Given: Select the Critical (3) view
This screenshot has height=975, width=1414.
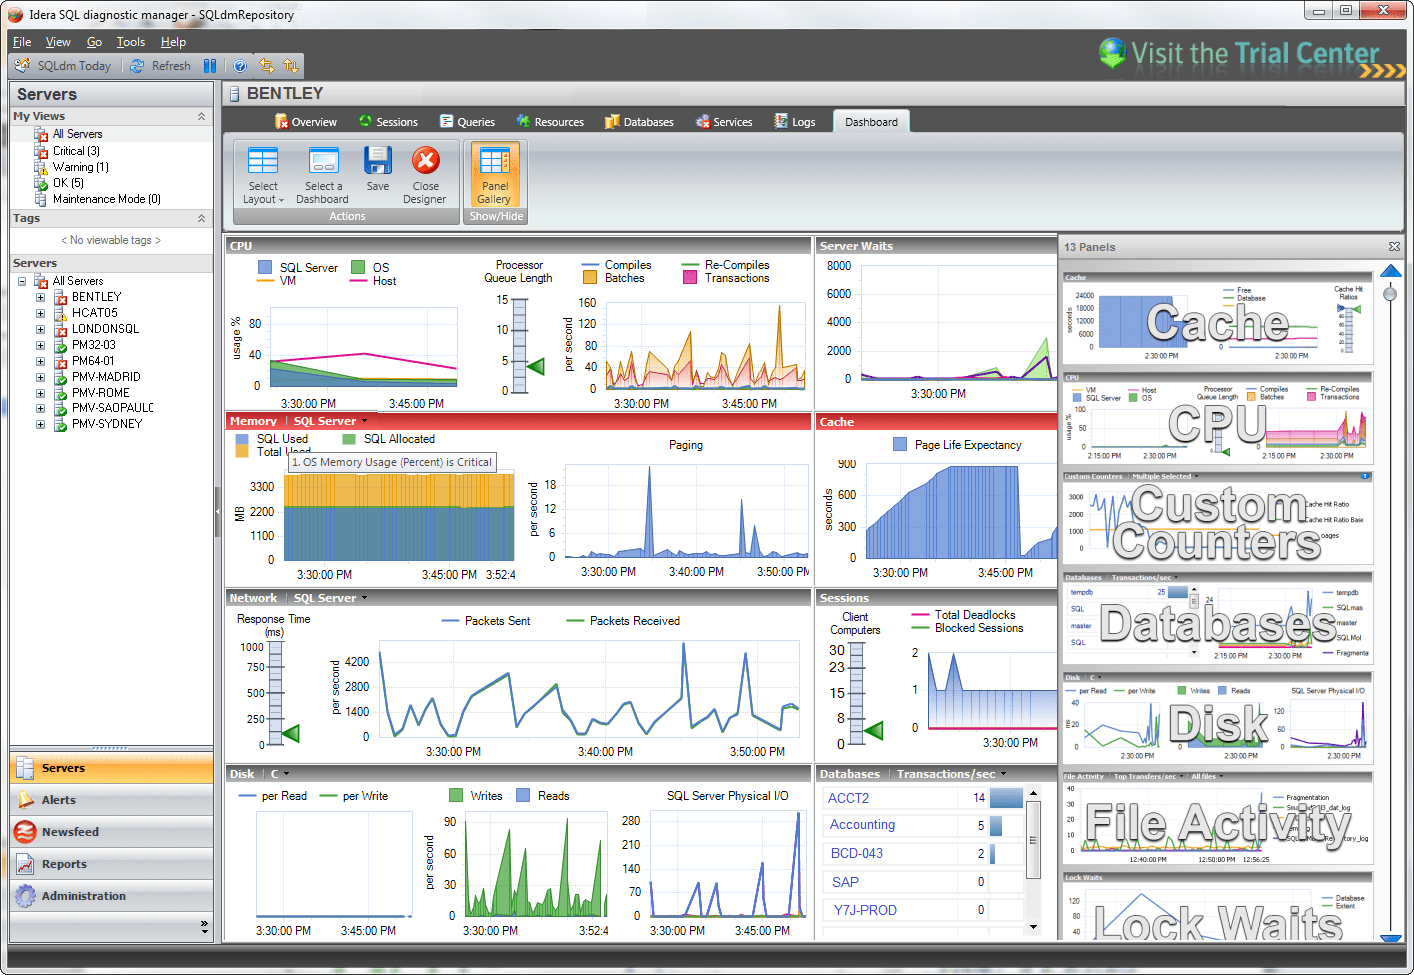Looking at the screenshot, I should tap(76, 151).
